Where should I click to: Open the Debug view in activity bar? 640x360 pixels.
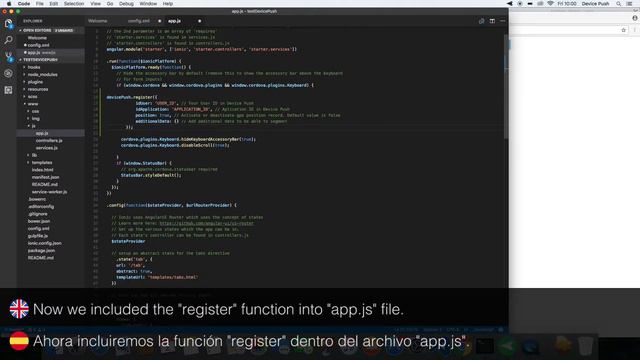point(8,73)
